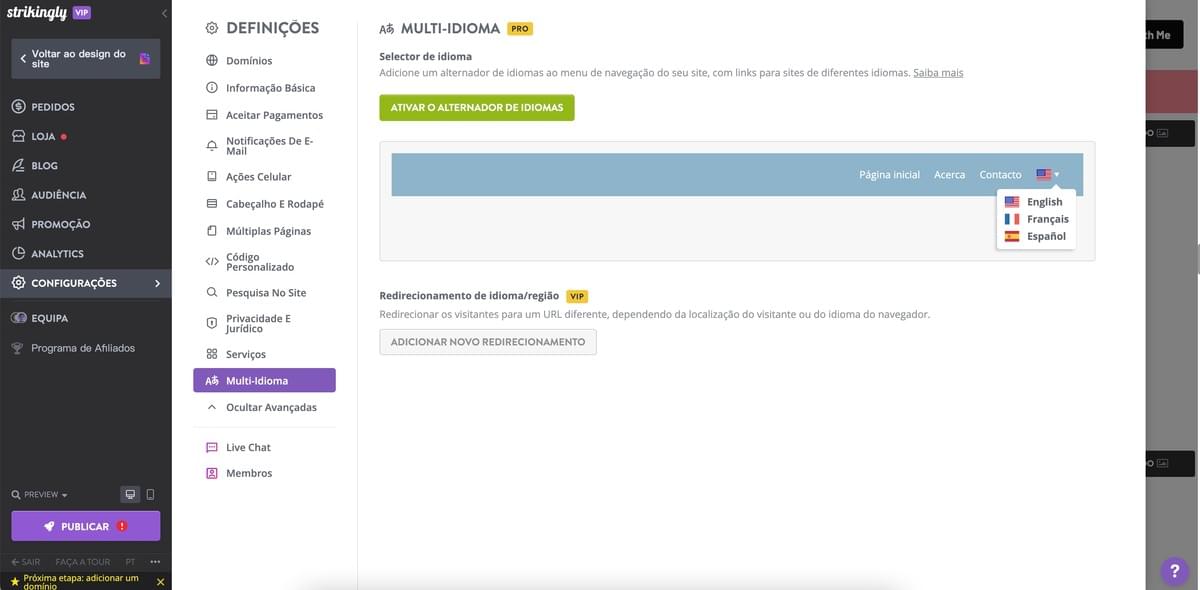The width and height of the screenshot is (1200, 590).
Task: Click the globe icon for Domínios
Action: point(211,61)
